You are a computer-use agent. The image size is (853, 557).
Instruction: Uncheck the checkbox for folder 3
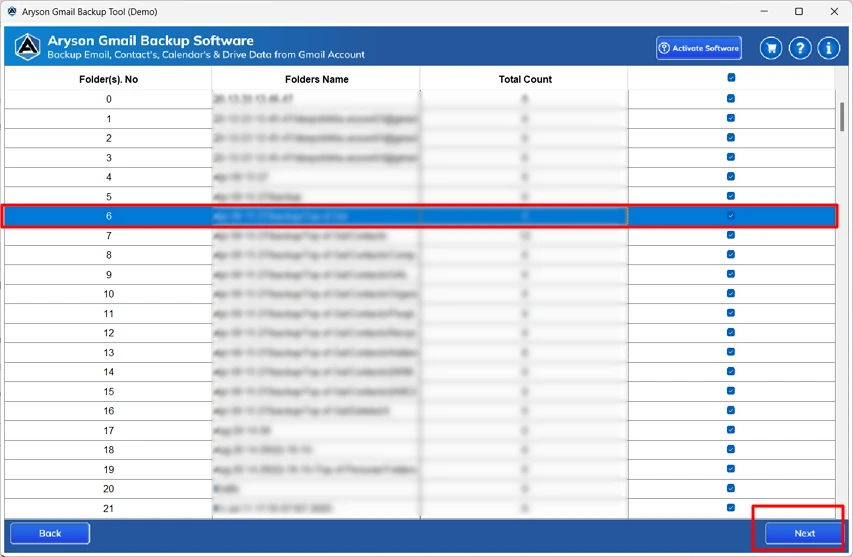tap(731, 157)
